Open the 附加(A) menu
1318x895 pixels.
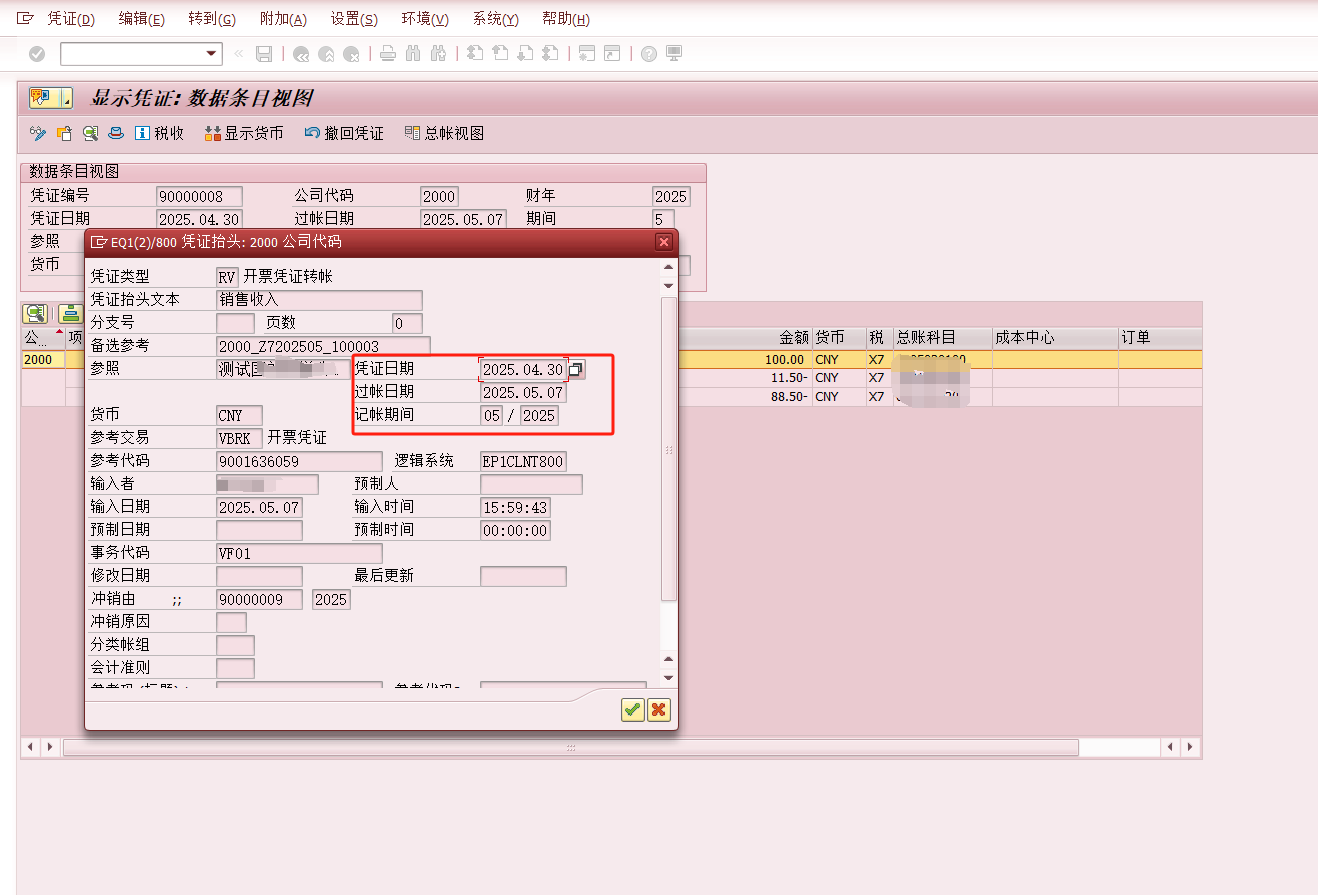(x=283, y=19)
